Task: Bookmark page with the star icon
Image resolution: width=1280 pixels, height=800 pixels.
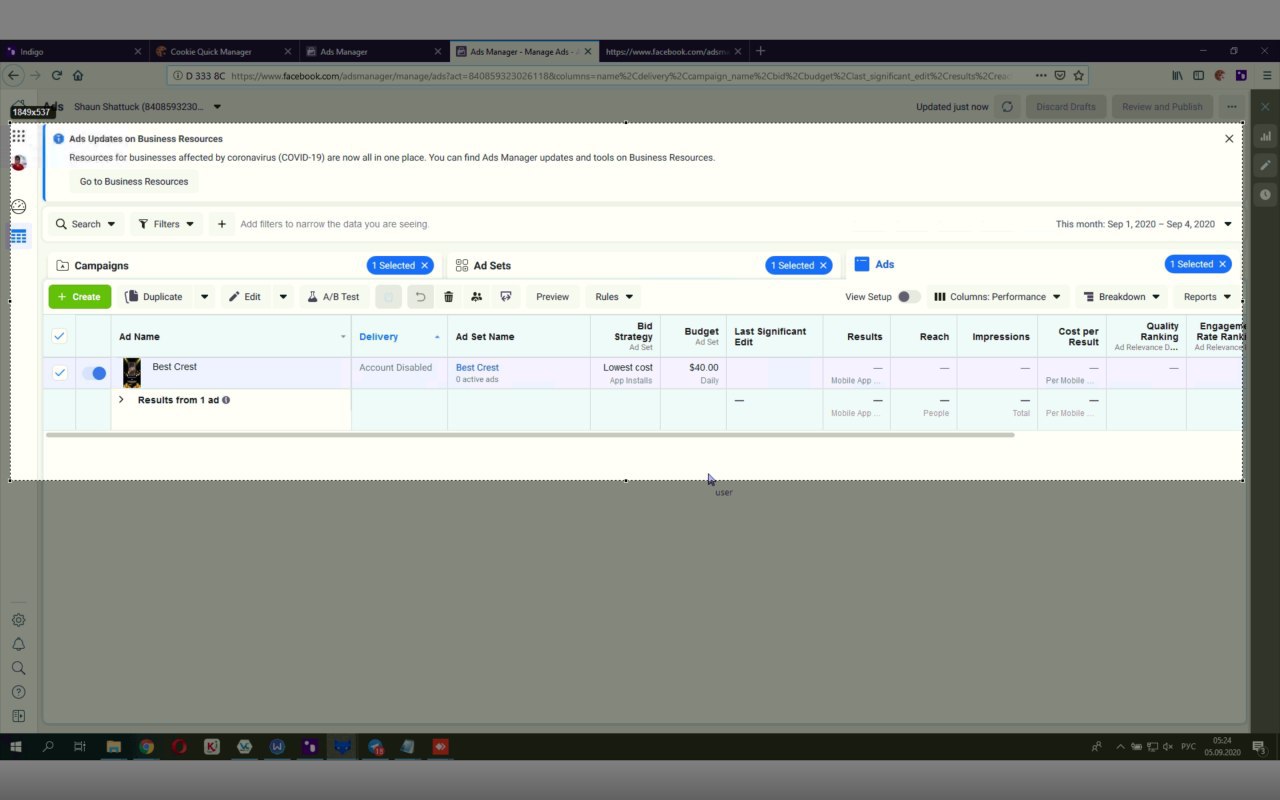Action: (x=1078, y=75)
